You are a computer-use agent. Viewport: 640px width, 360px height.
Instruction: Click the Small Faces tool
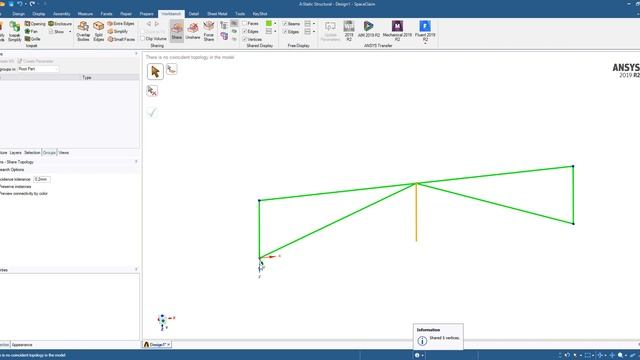(121, 39)
